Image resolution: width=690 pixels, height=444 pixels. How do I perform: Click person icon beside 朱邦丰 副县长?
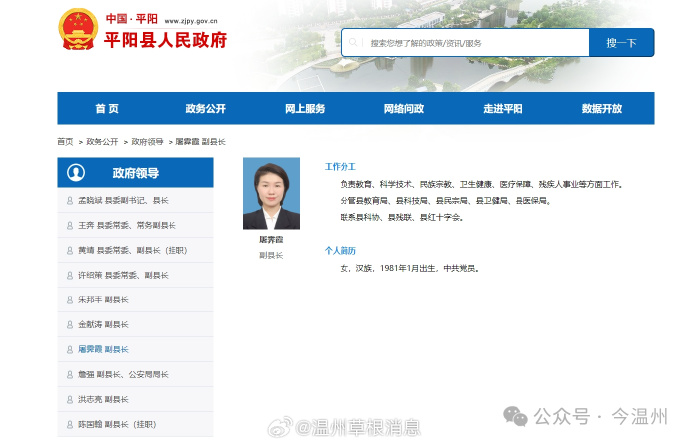[70, 300]
